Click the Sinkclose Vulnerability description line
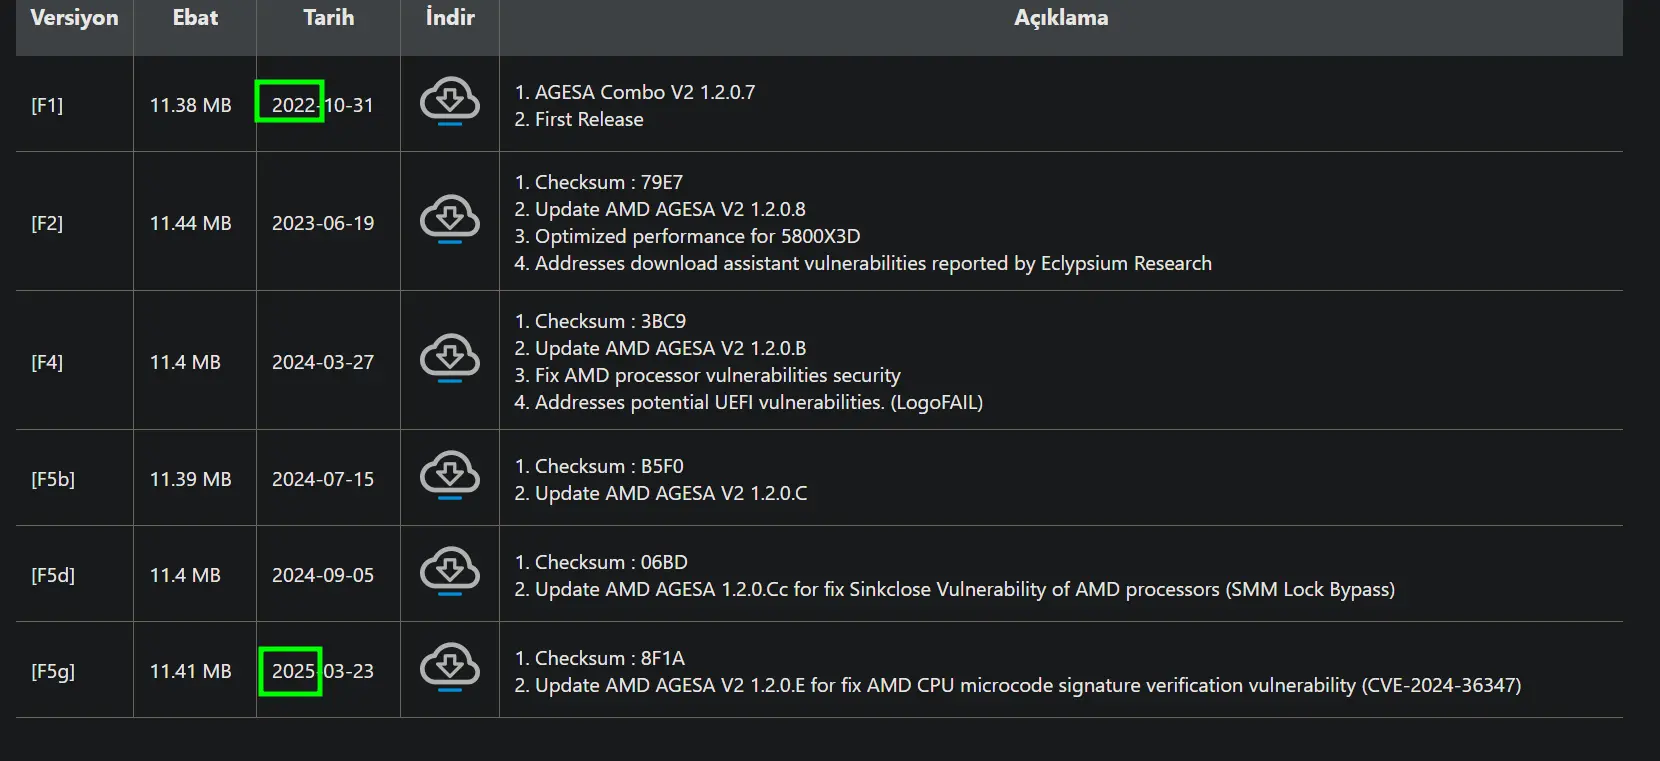This screenshot has width=1660, height=761. click(955, 589)
